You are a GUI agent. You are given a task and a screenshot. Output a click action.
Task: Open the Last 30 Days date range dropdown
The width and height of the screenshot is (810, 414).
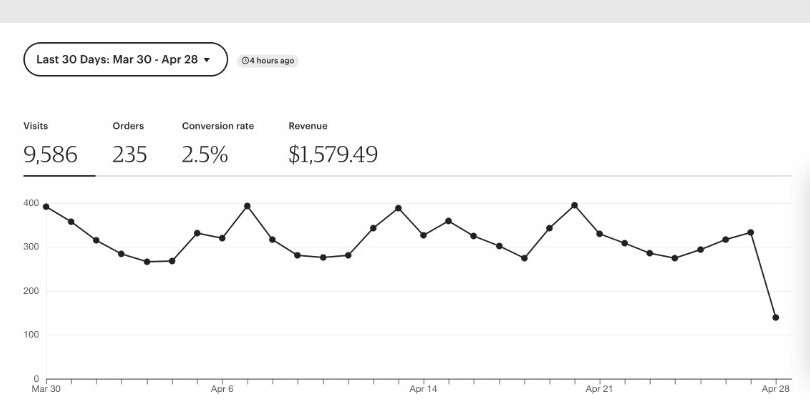click(124, 60)
